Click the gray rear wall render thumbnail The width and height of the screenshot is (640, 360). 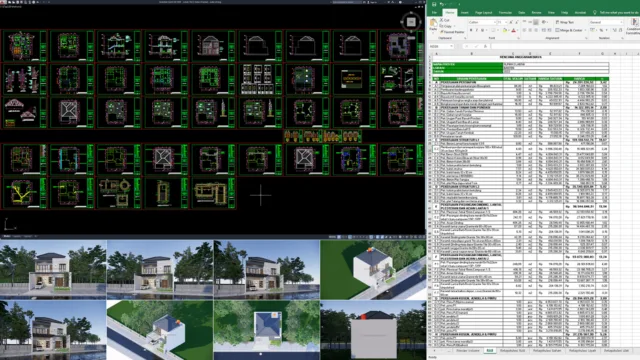tap(373, 331)
